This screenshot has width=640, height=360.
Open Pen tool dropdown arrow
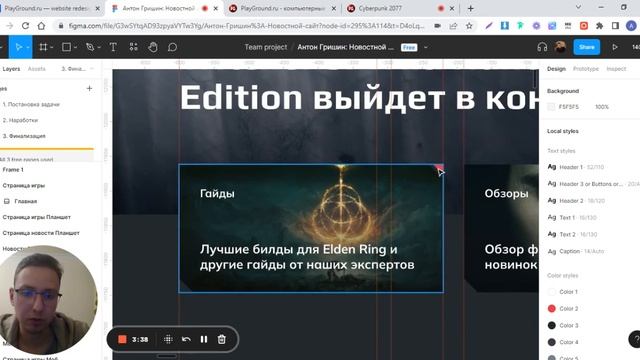[x=99, y=48]
